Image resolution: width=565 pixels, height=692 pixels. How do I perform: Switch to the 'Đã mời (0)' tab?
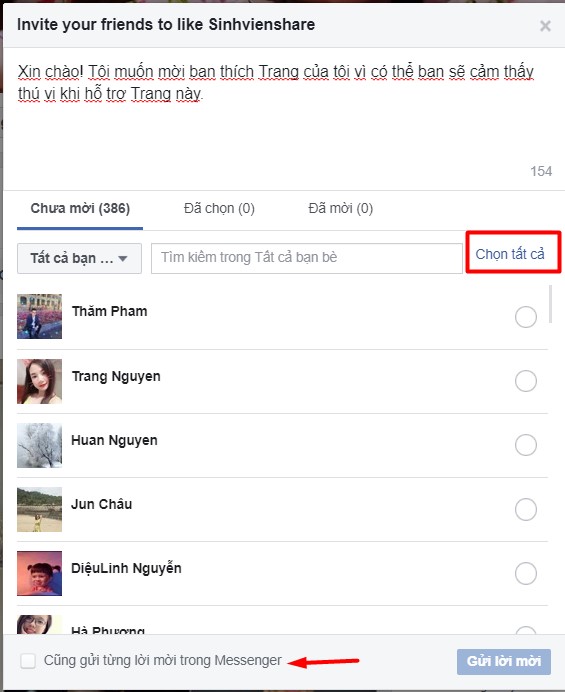tap(341, 208)
